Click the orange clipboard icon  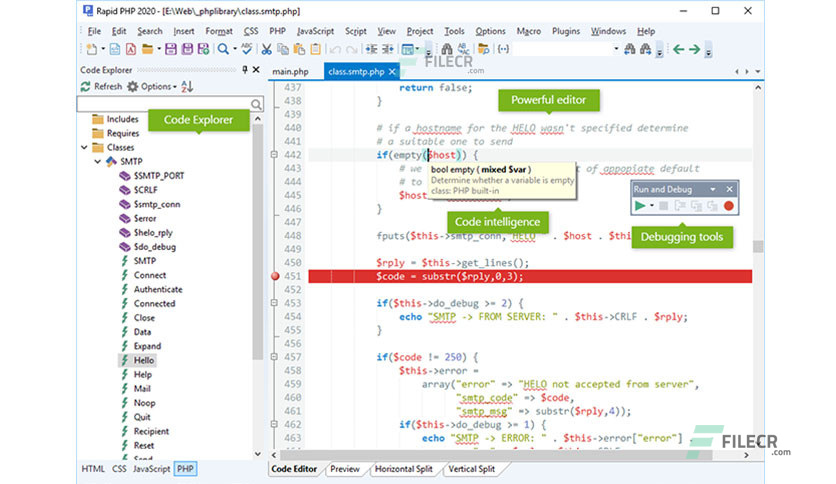[x=316, y=50]
